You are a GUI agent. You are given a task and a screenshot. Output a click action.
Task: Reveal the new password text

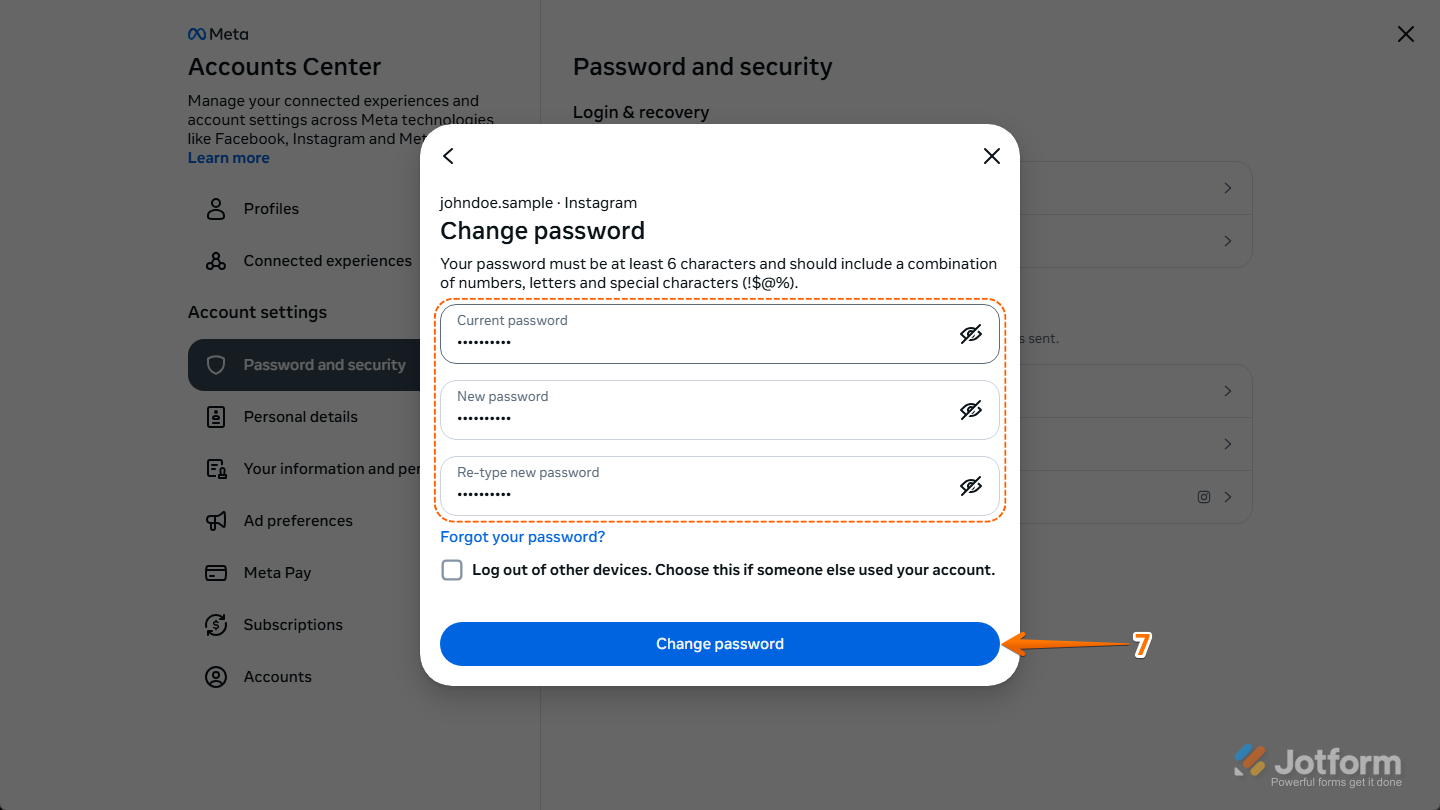pos(970,410)
